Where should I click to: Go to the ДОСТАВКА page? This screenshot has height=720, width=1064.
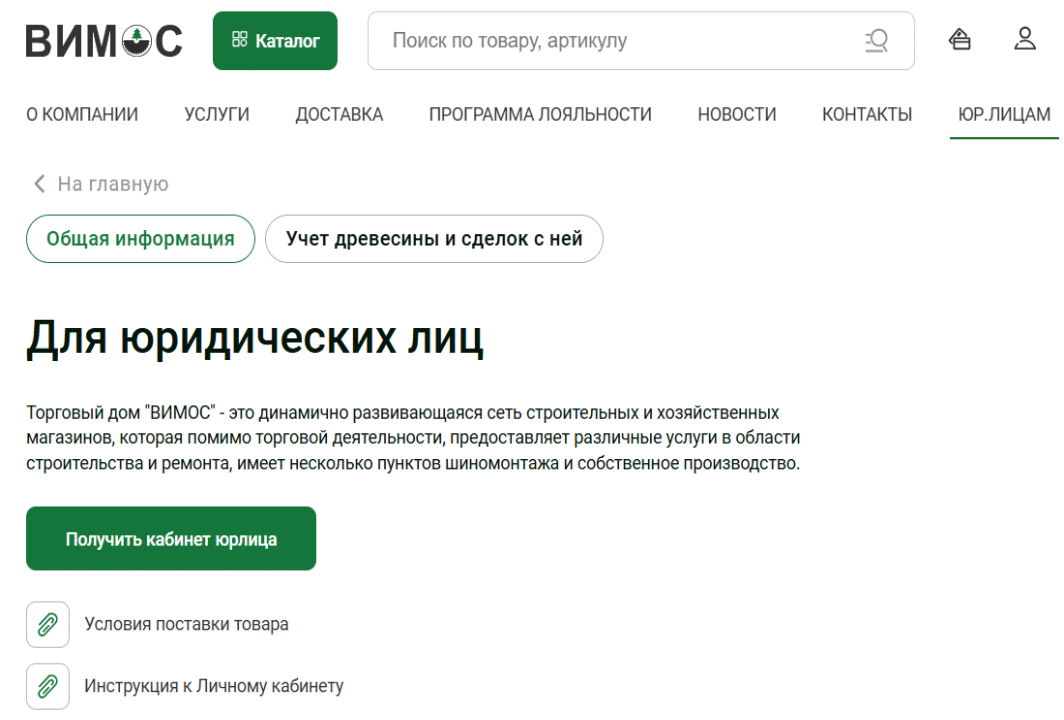339,115
